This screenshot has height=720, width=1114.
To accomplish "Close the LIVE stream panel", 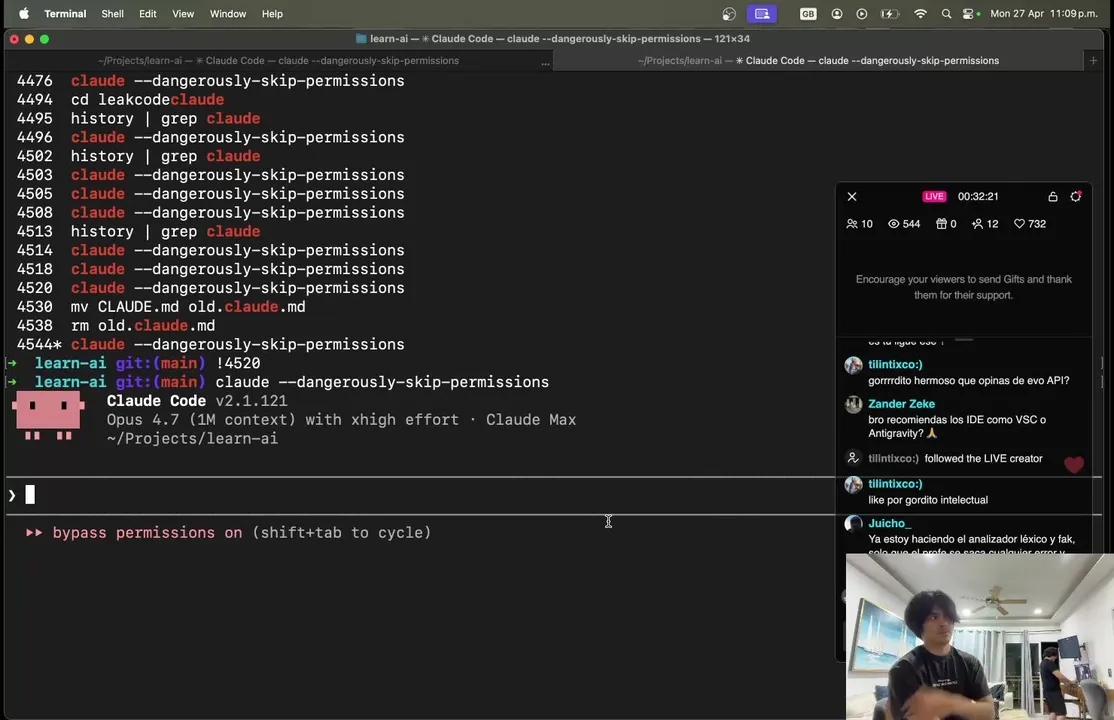I will click(852, 196).
